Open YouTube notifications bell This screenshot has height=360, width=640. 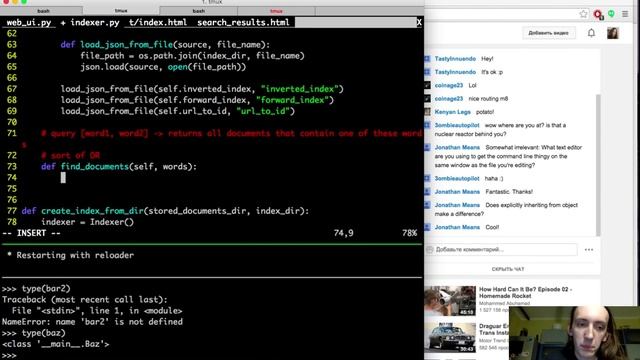tap(591, 33)
